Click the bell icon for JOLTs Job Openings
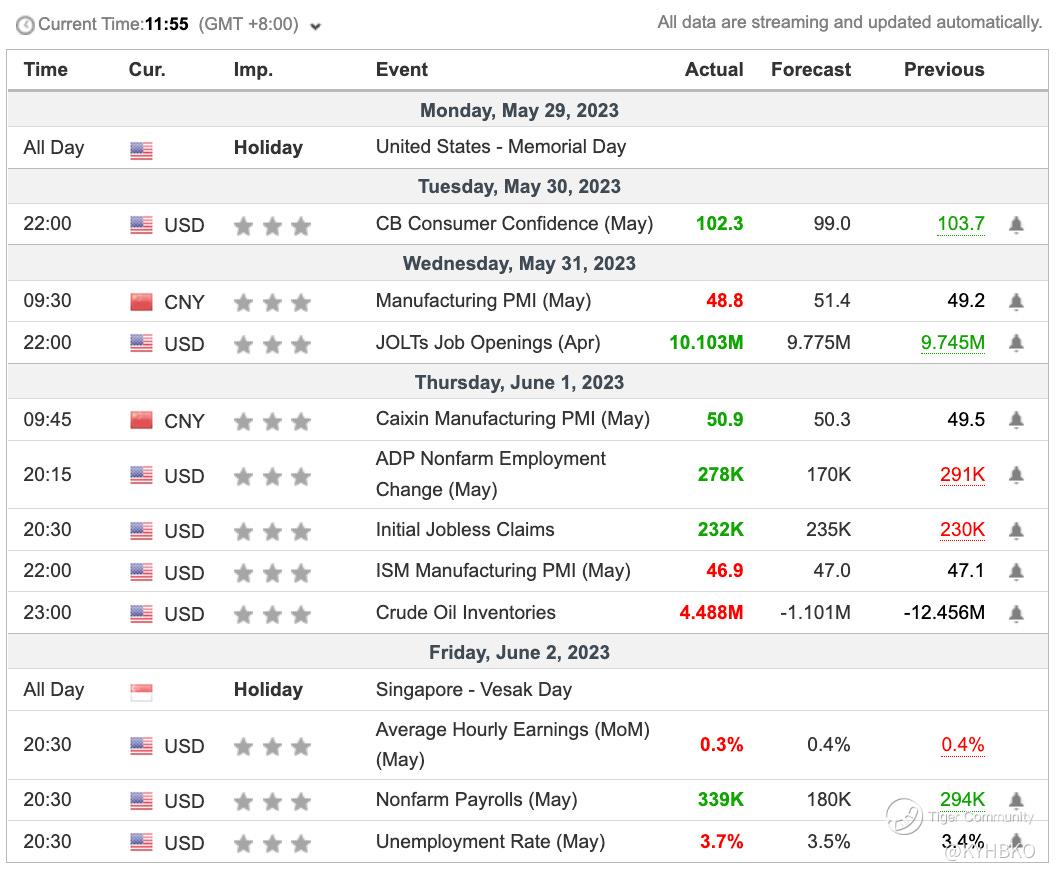The height and width of the screenshot is (876, 1056). tap(1016, 343)
